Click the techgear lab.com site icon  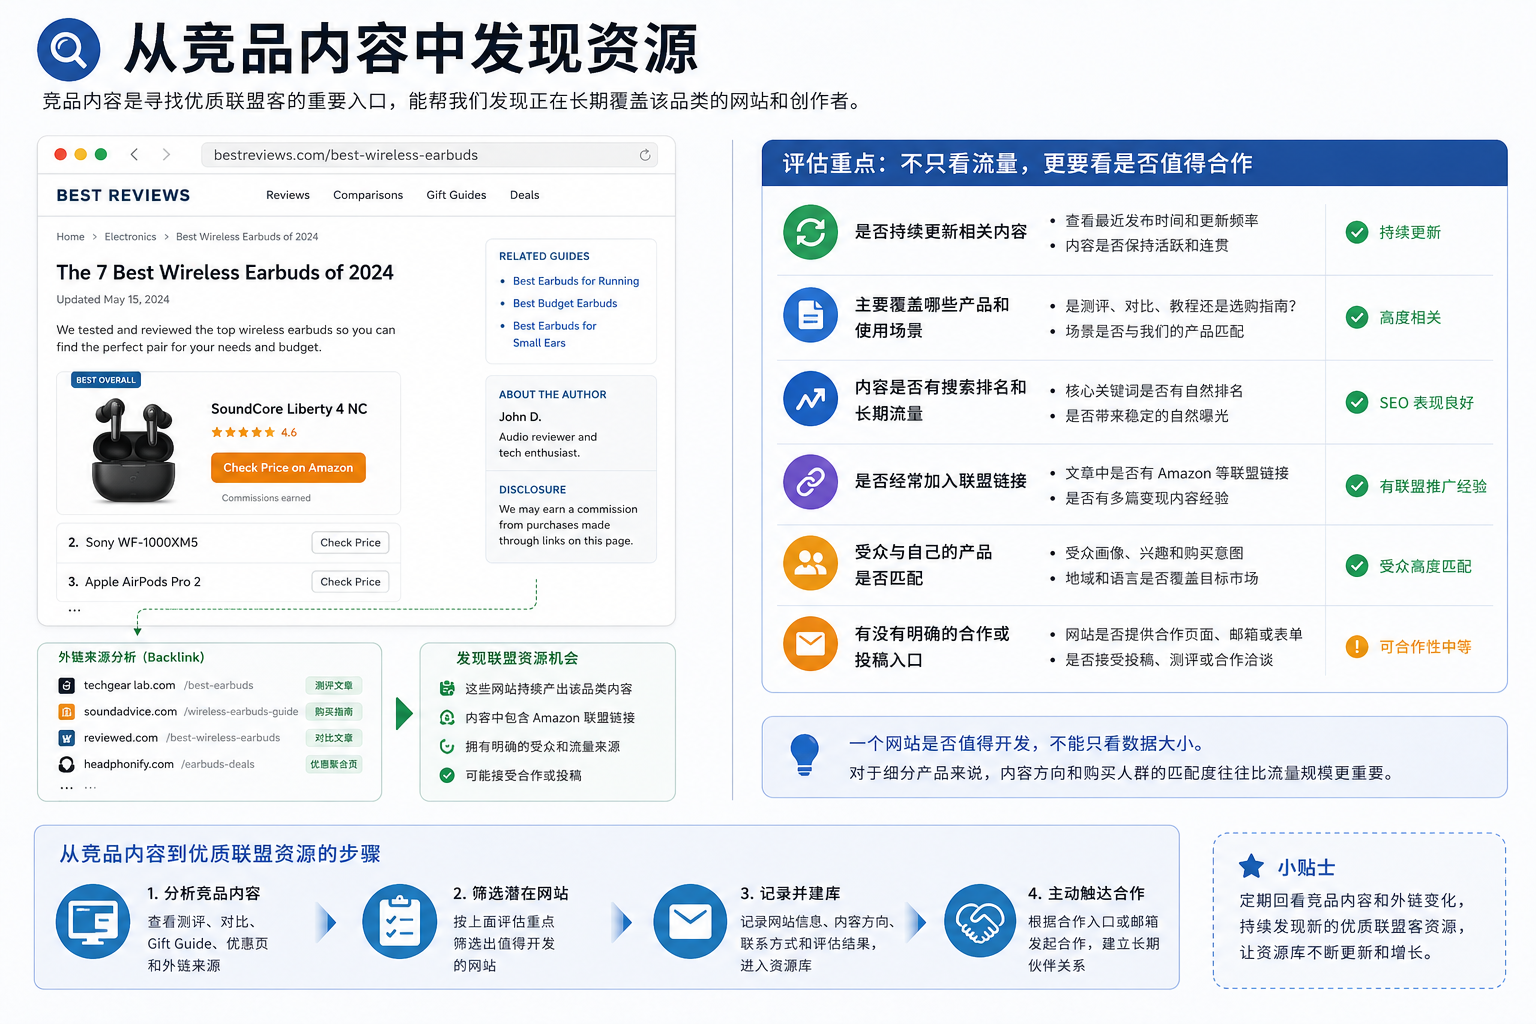66,686
